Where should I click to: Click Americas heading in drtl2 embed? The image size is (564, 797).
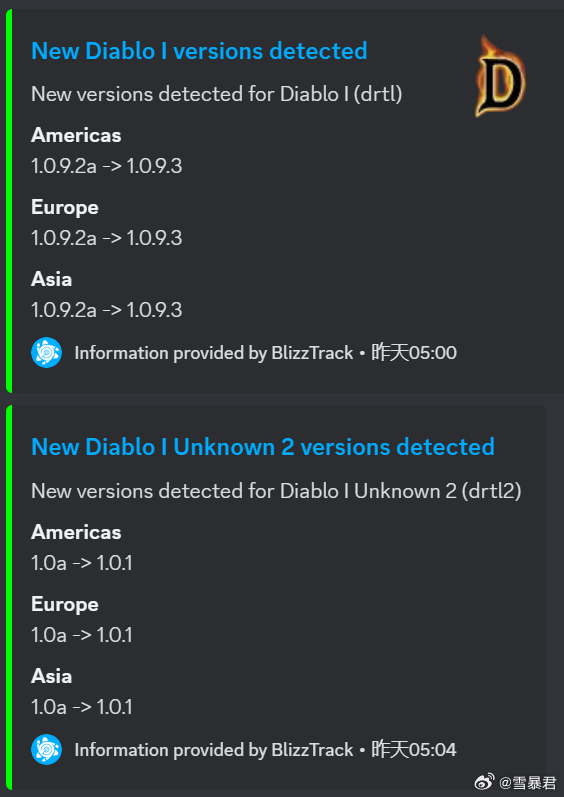tap(76, 533)
